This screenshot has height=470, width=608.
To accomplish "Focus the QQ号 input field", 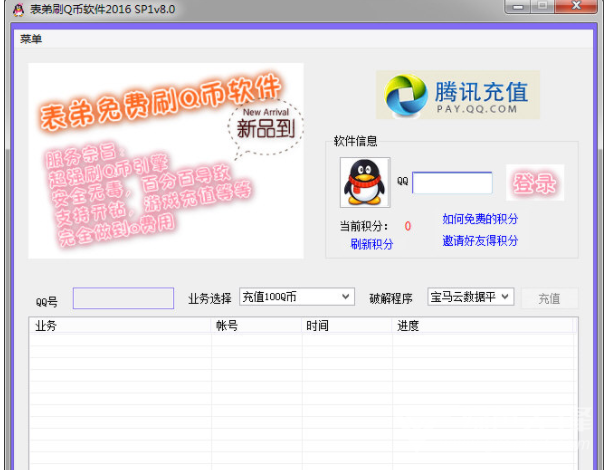I will coord(123,298).
